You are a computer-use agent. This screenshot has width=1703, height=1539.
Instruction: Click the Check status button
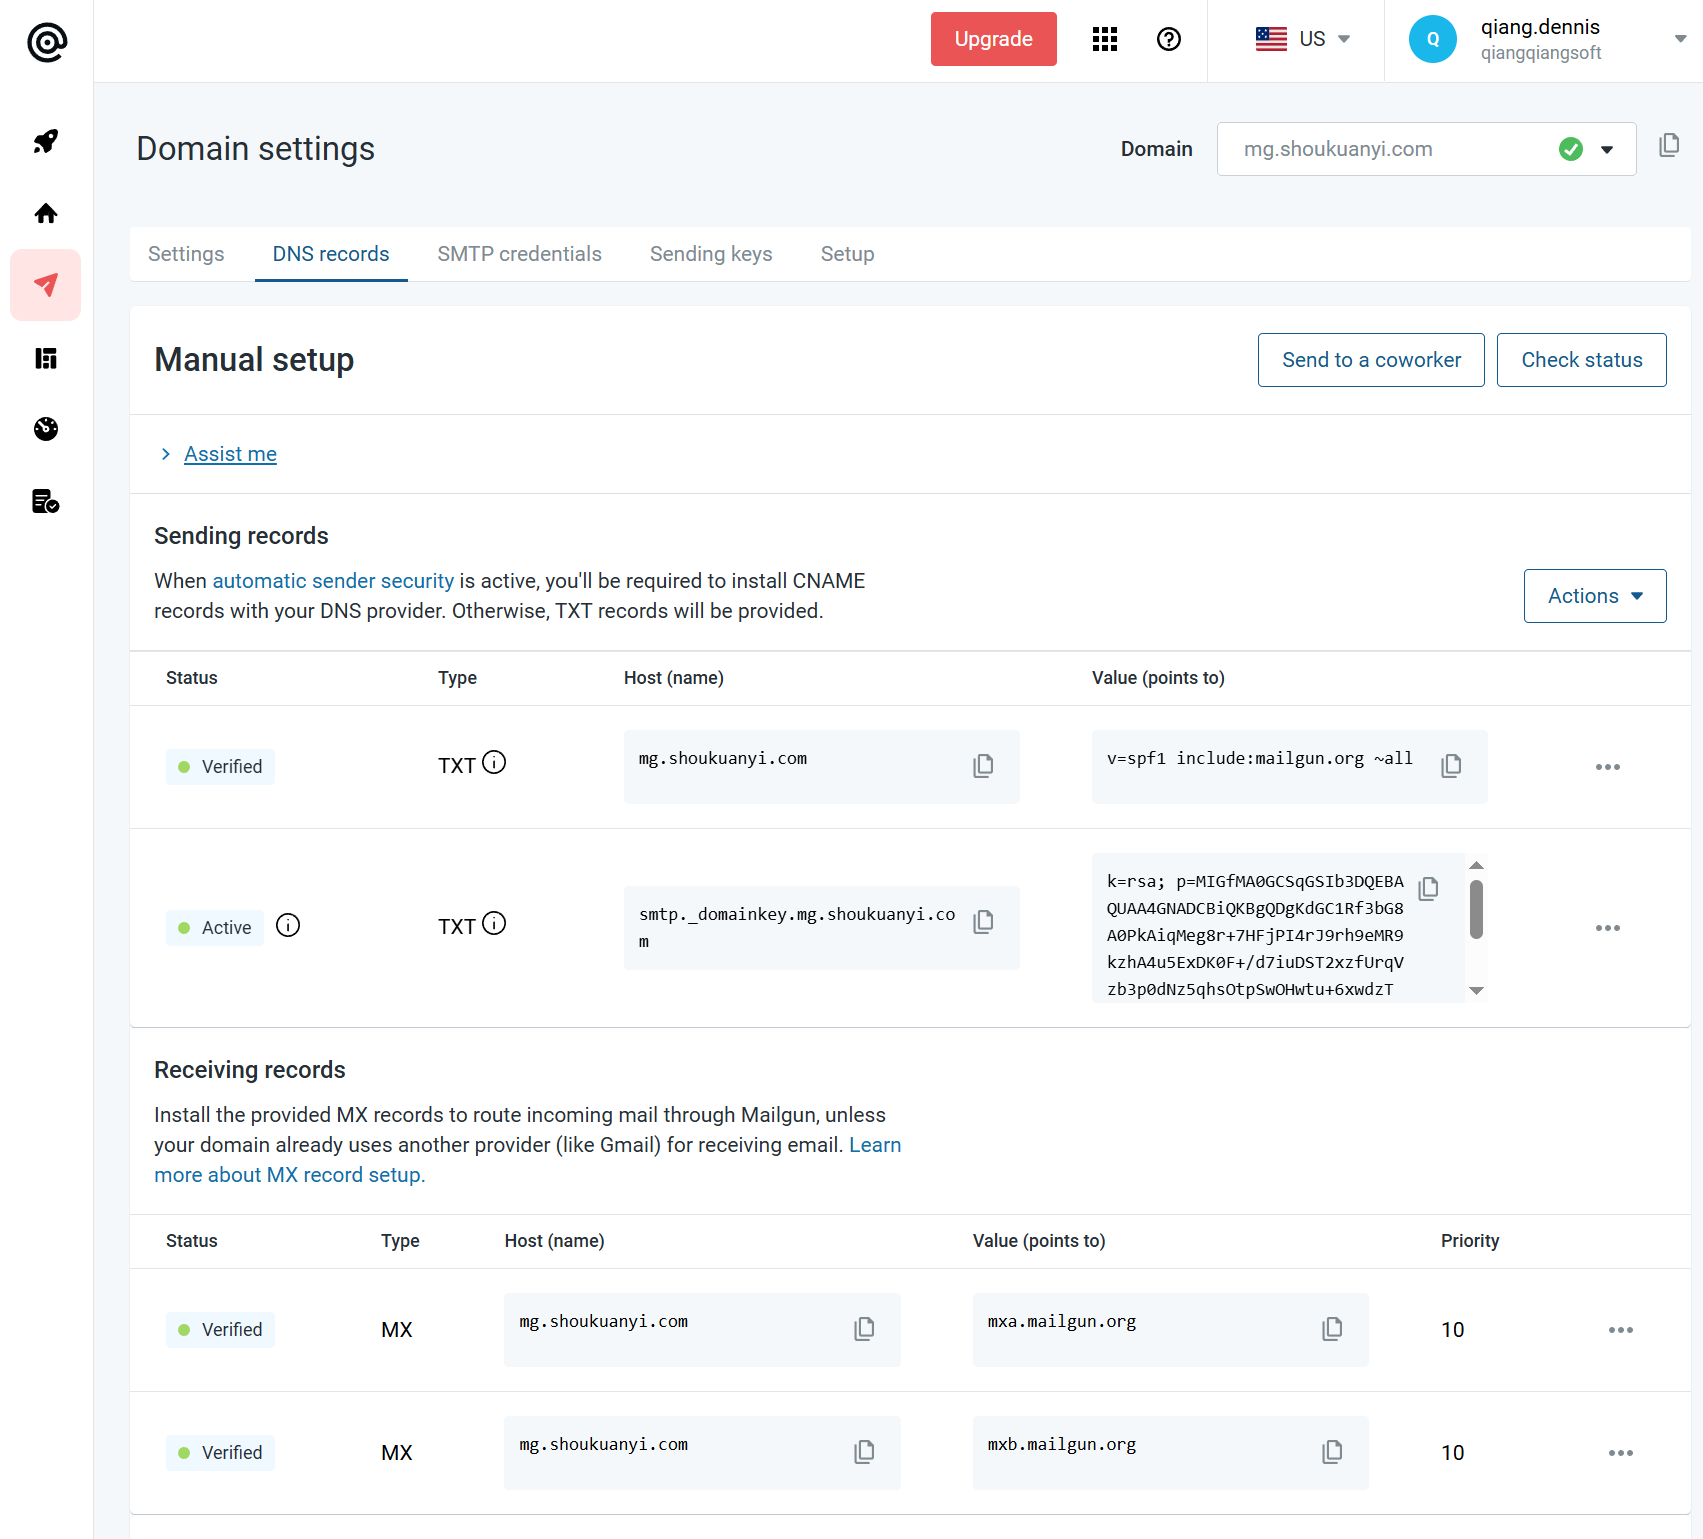(1581, 360)
